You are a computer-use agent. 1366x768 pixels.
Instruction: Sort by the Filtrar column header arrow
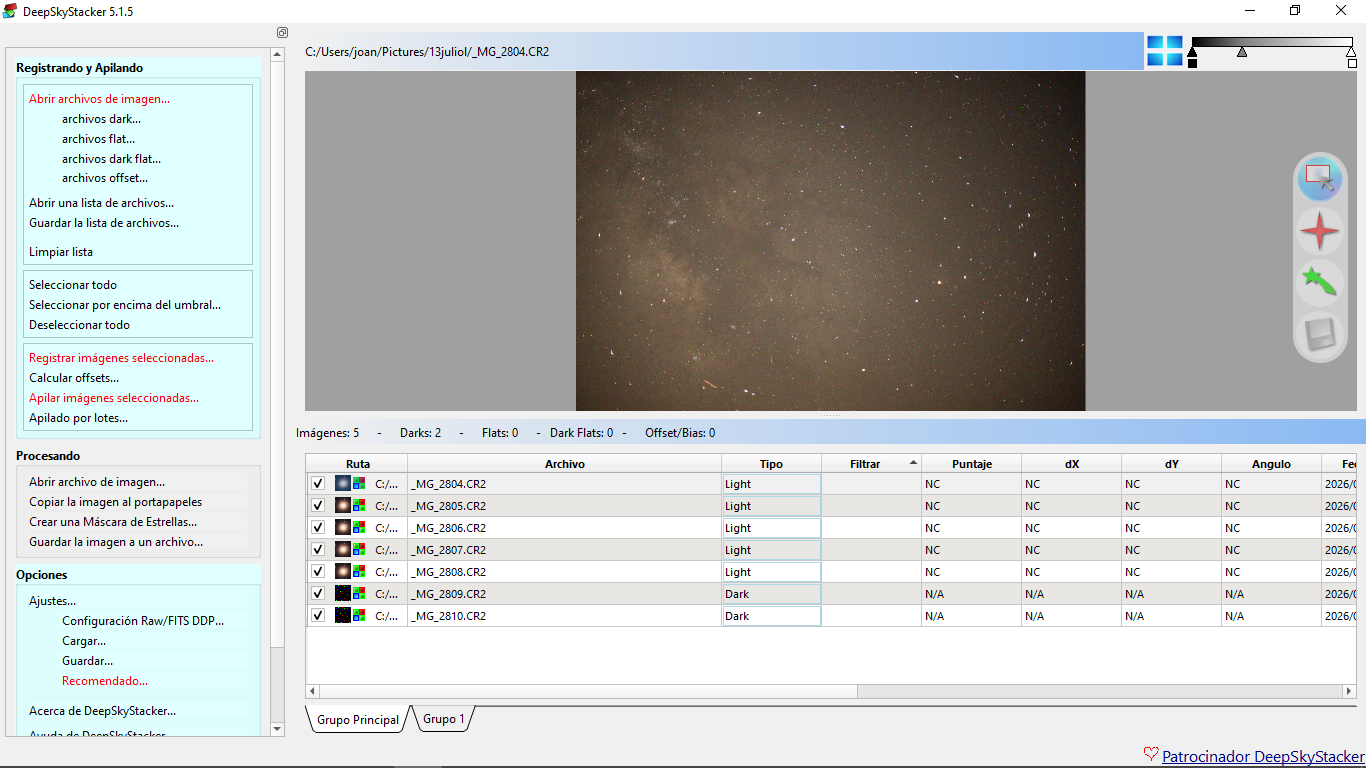coord(912,463)
